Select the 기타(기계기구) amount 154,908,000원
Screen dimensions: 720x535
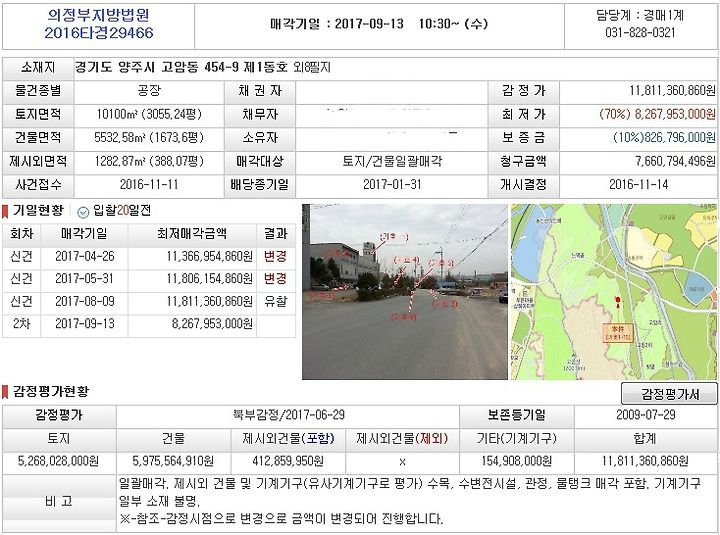click(x=517, y=461)
